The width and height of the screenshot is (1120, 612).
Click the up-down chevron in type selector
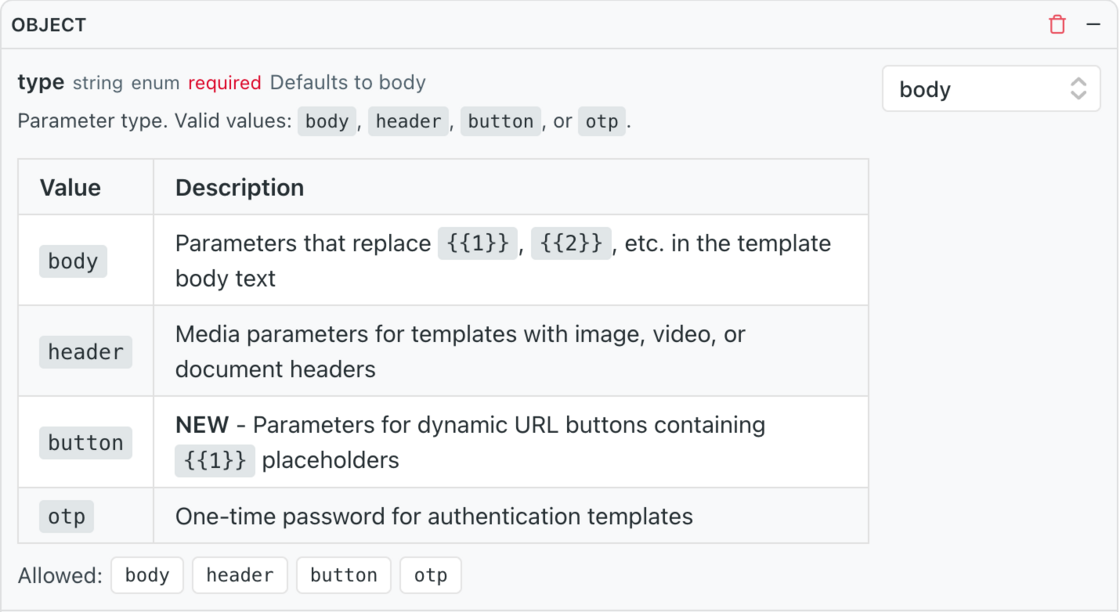tap(1078, 89)
